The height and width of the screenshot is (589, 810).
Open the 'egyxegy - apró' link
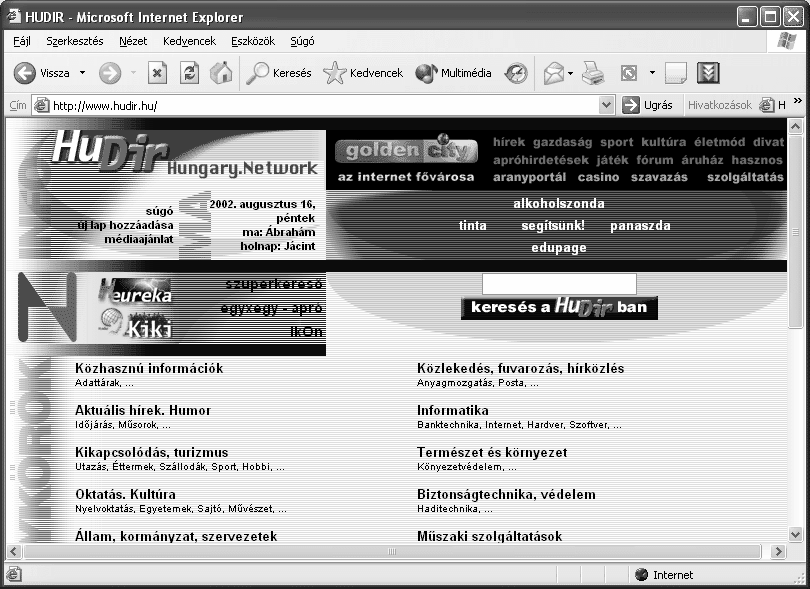point(271,308)
